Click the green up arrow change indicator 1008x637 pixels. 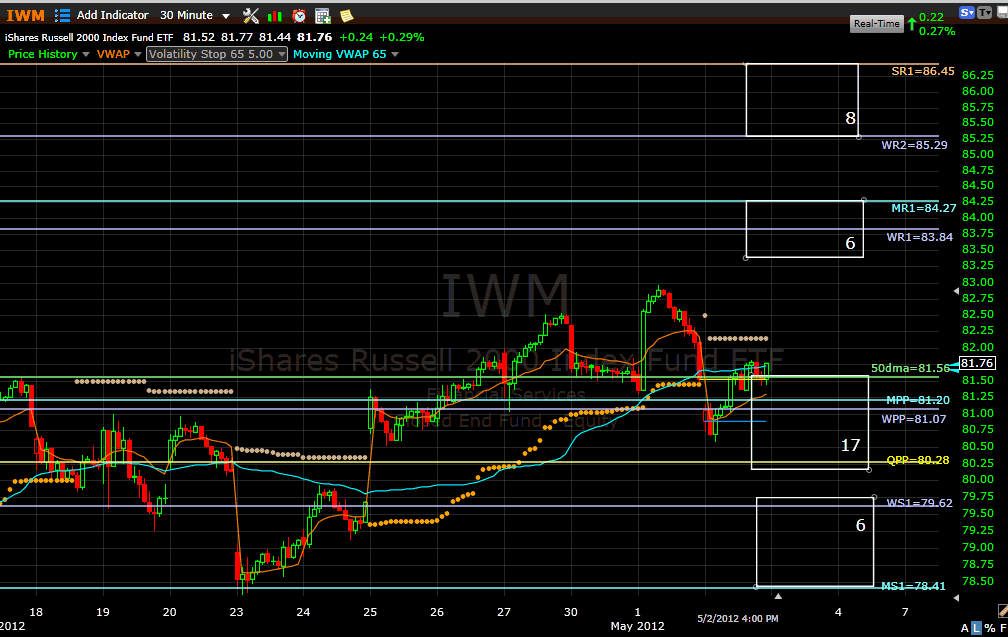point(912,24)
